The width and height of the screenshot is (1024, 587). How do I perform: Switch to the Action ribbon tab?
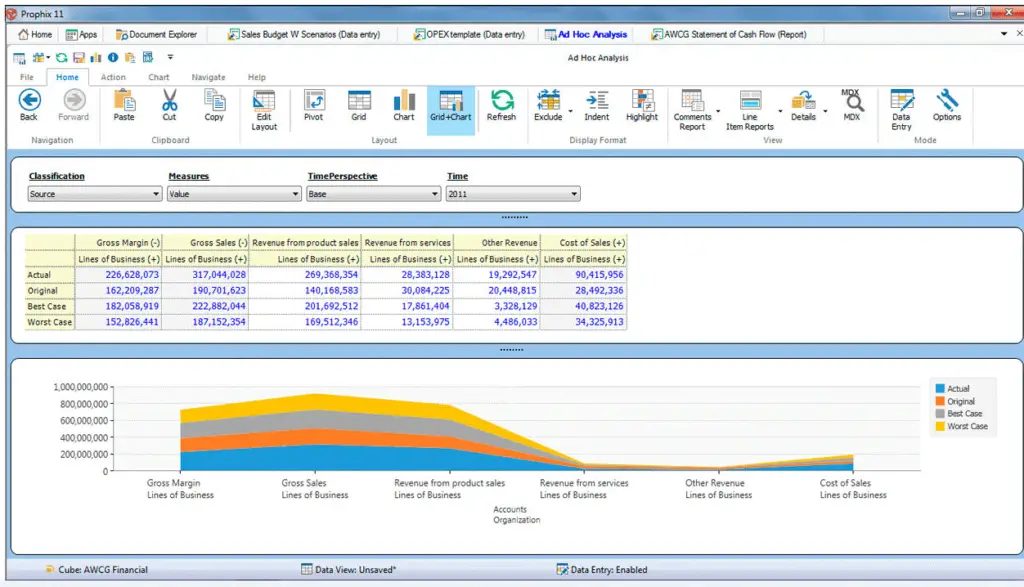[x=113, y=77]
